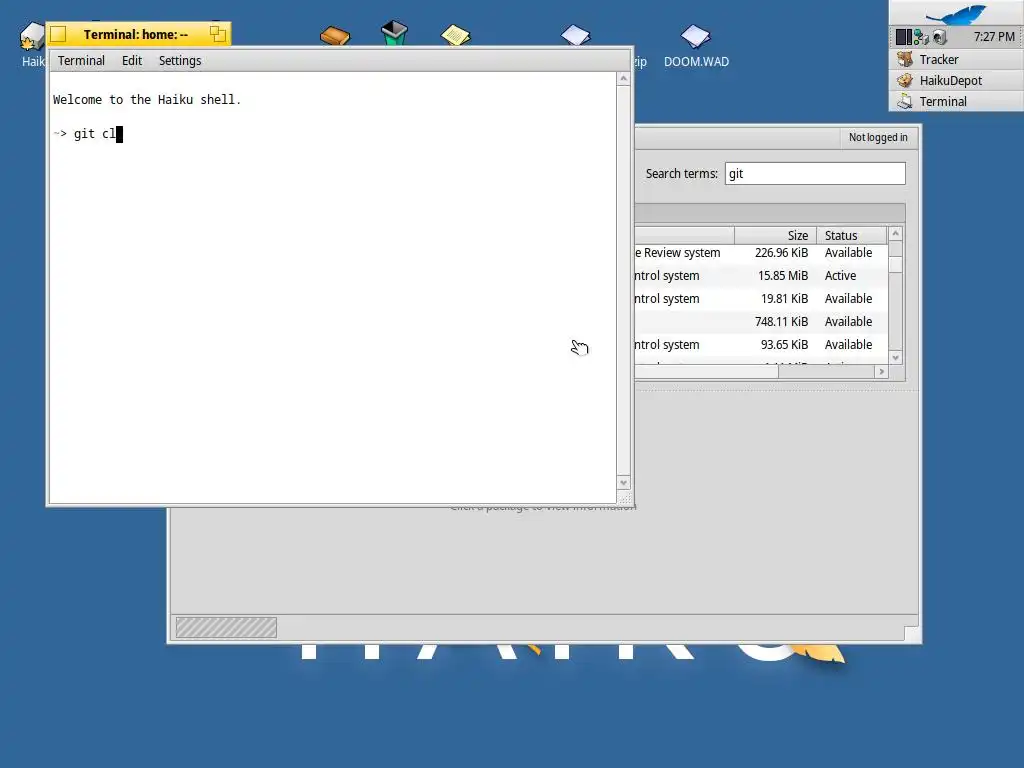Viewport: 1024px width, 768px height.
Task: Click the Terminal window zoom button
Action: [218, 34]
